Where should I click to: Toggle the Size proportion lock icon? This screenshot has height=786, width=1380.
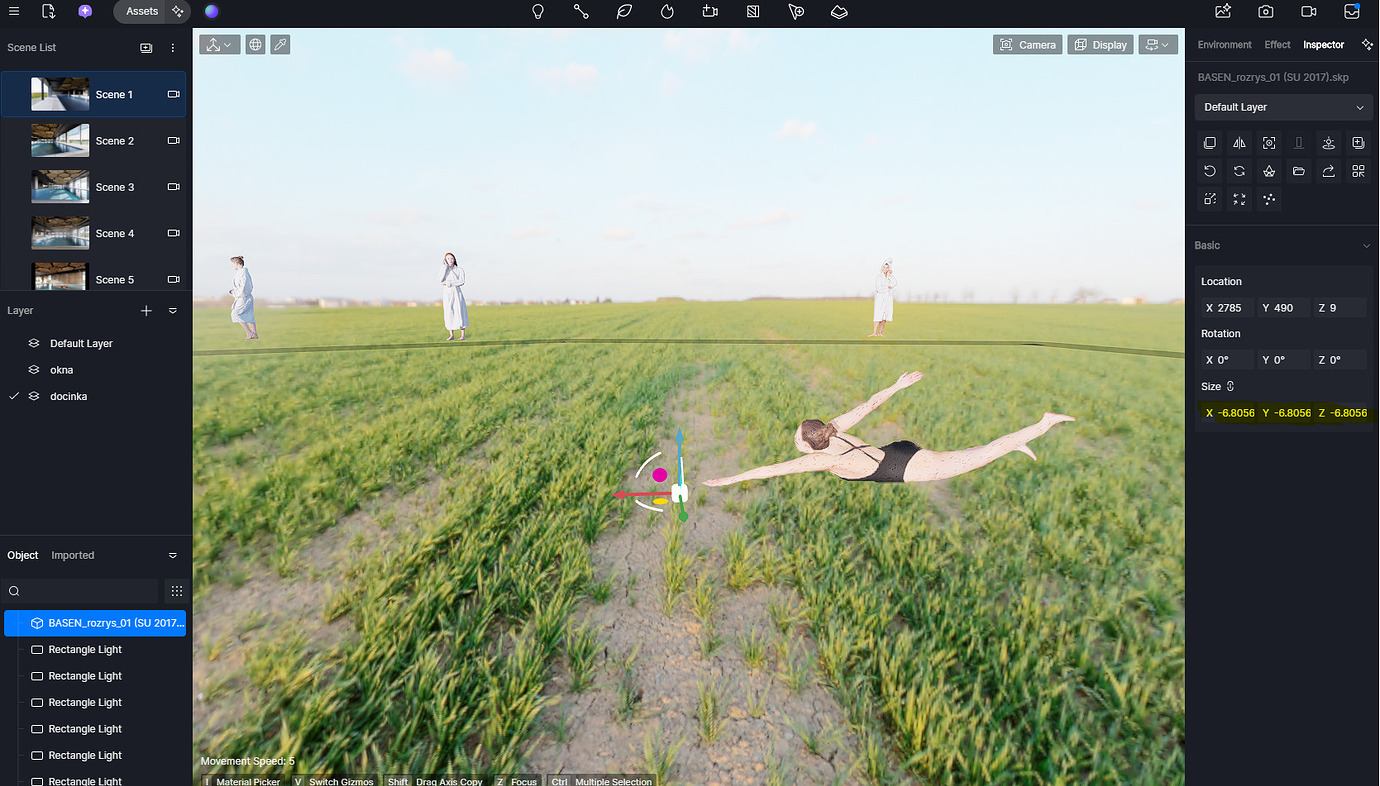click(1231, 386)
